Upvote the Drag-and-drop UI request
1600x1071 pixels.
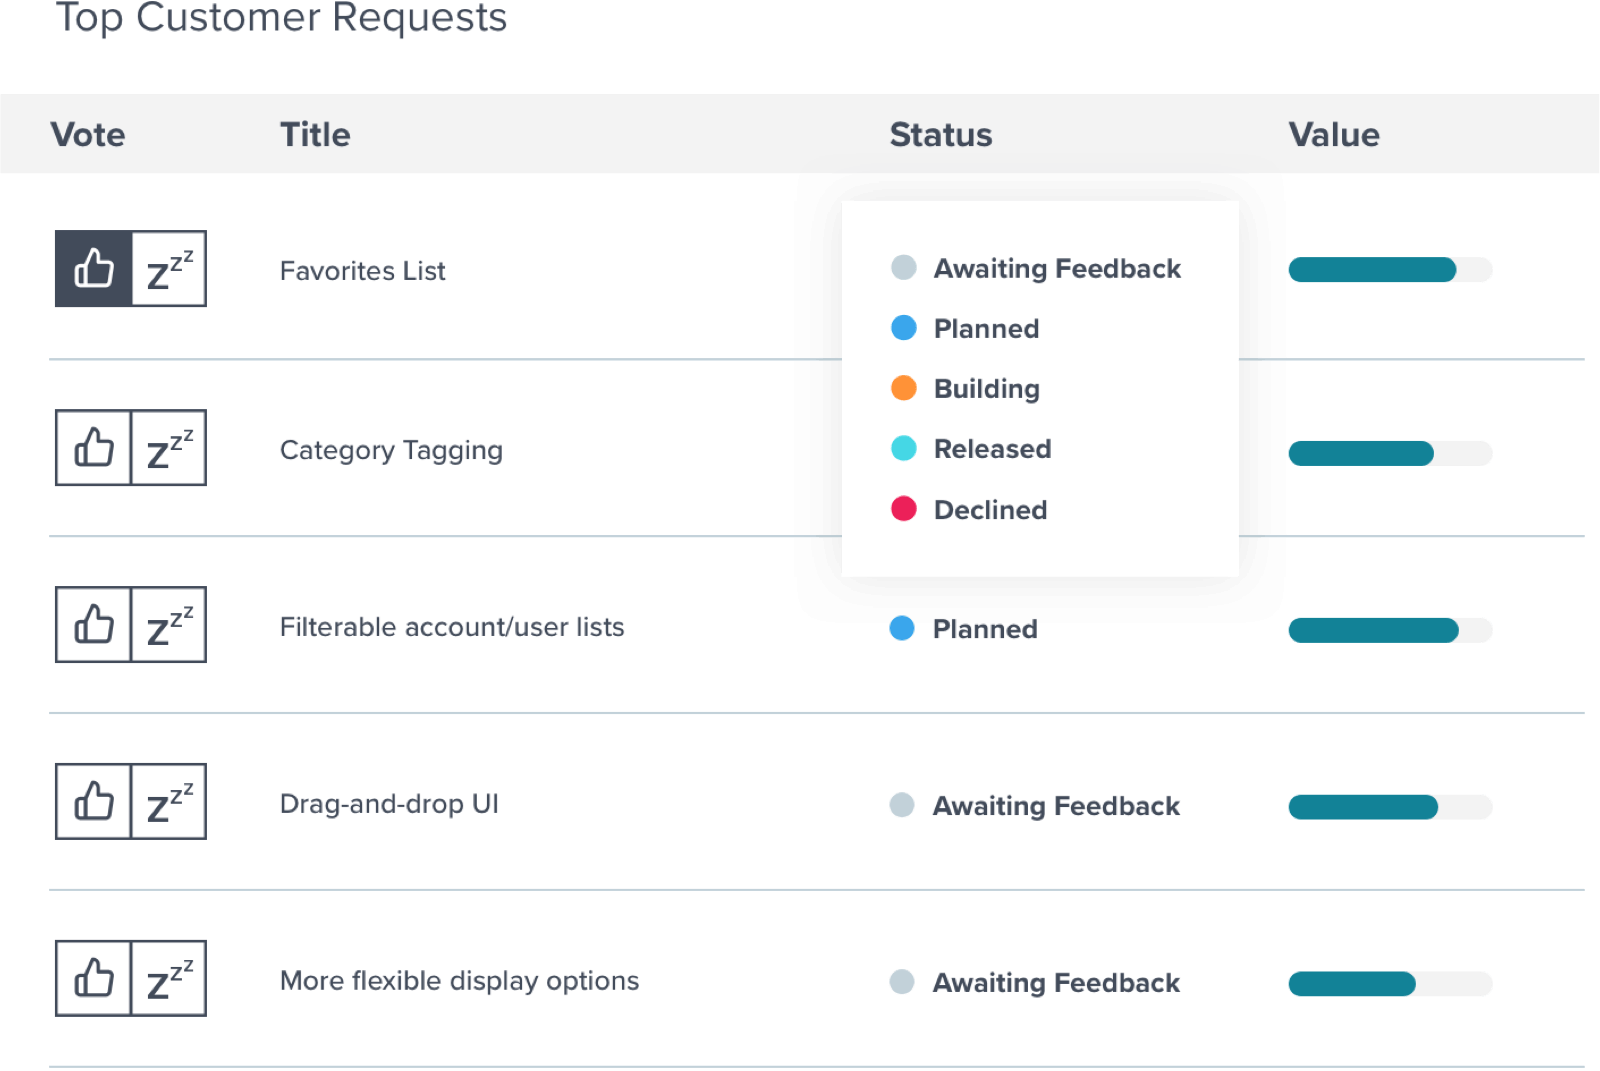93,801
